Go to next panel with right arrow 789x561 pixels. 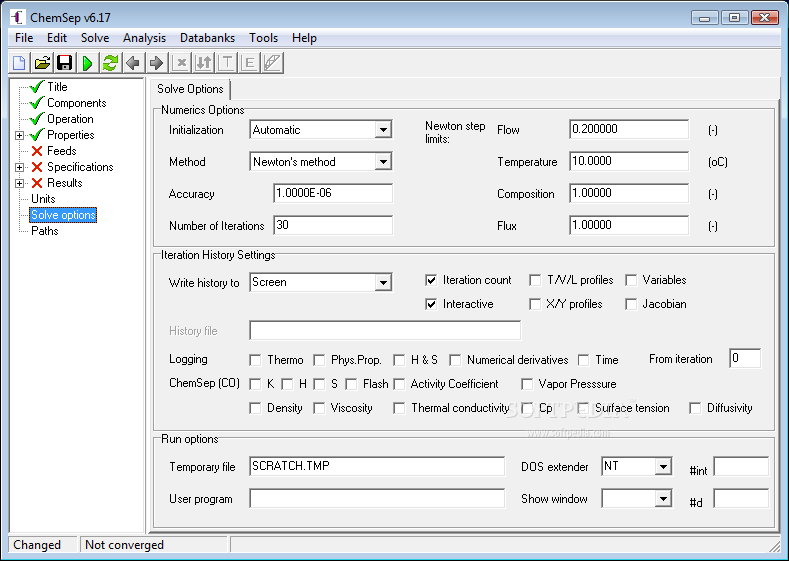[x=156, y=63]
